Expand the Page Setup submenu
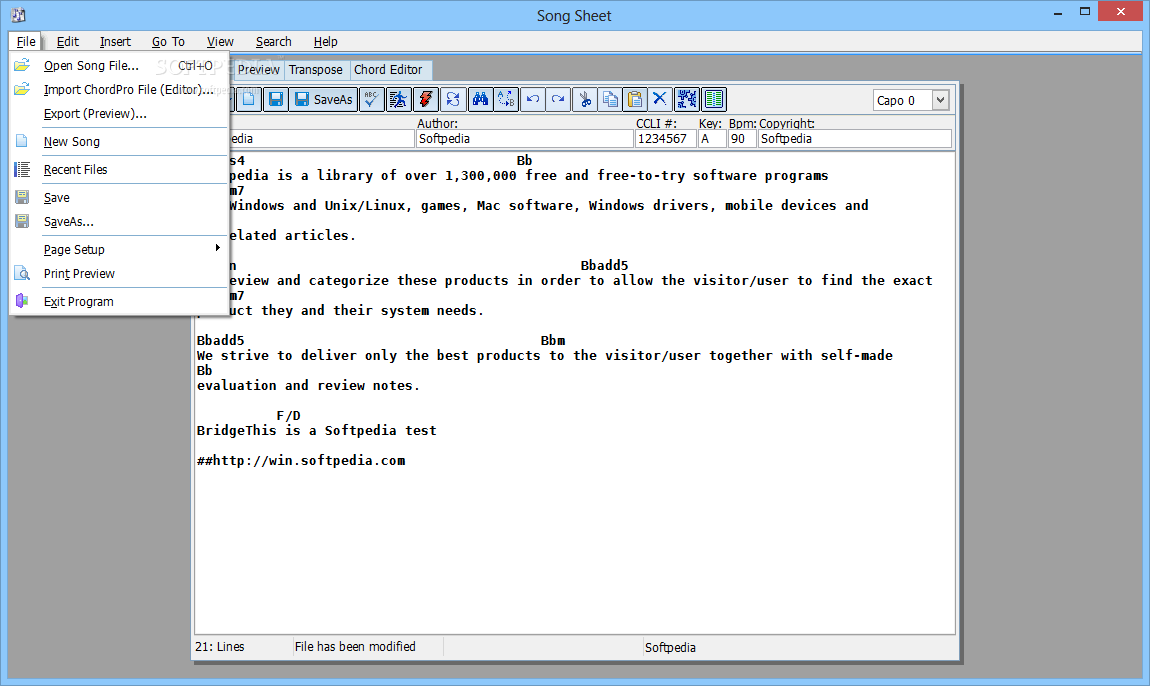The image size is (1150, 686). [120, 249]
